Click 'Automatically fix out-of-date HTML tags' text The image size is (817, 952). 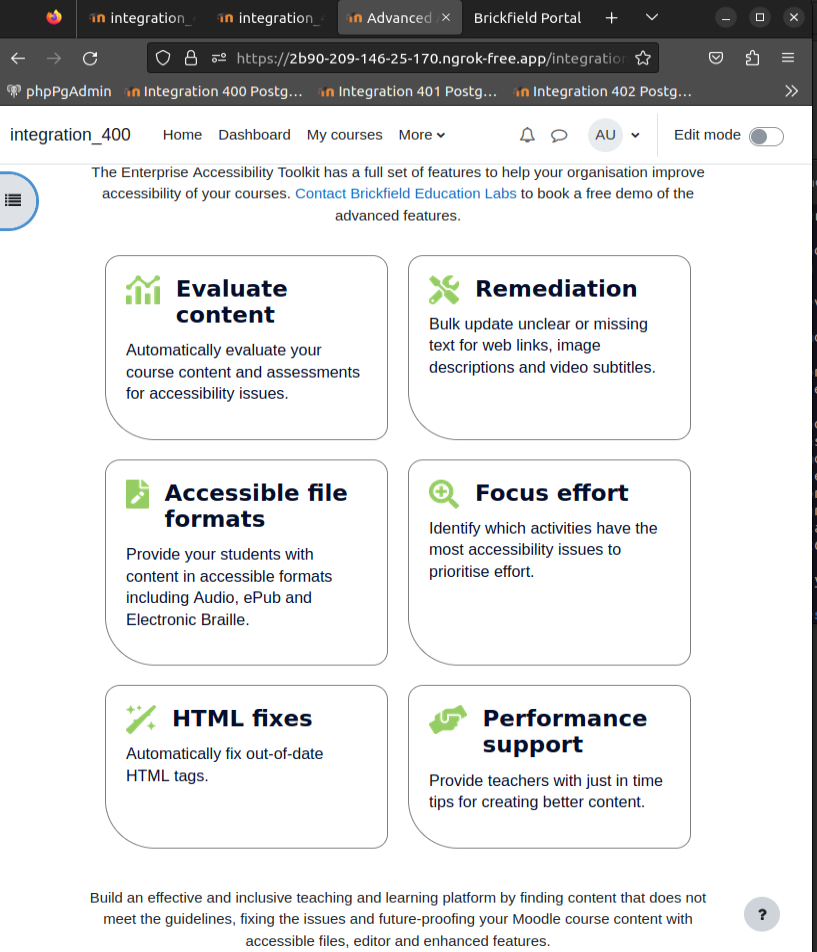click(x=225, y=764)
